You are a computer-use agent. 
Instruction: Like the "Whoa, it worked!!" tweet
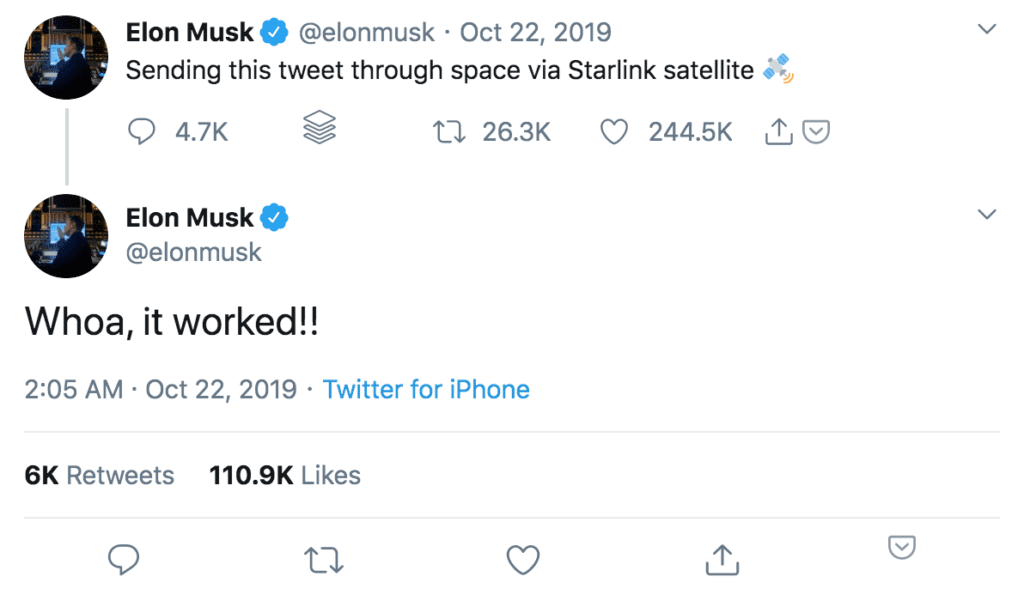click(x=522, y=560)
